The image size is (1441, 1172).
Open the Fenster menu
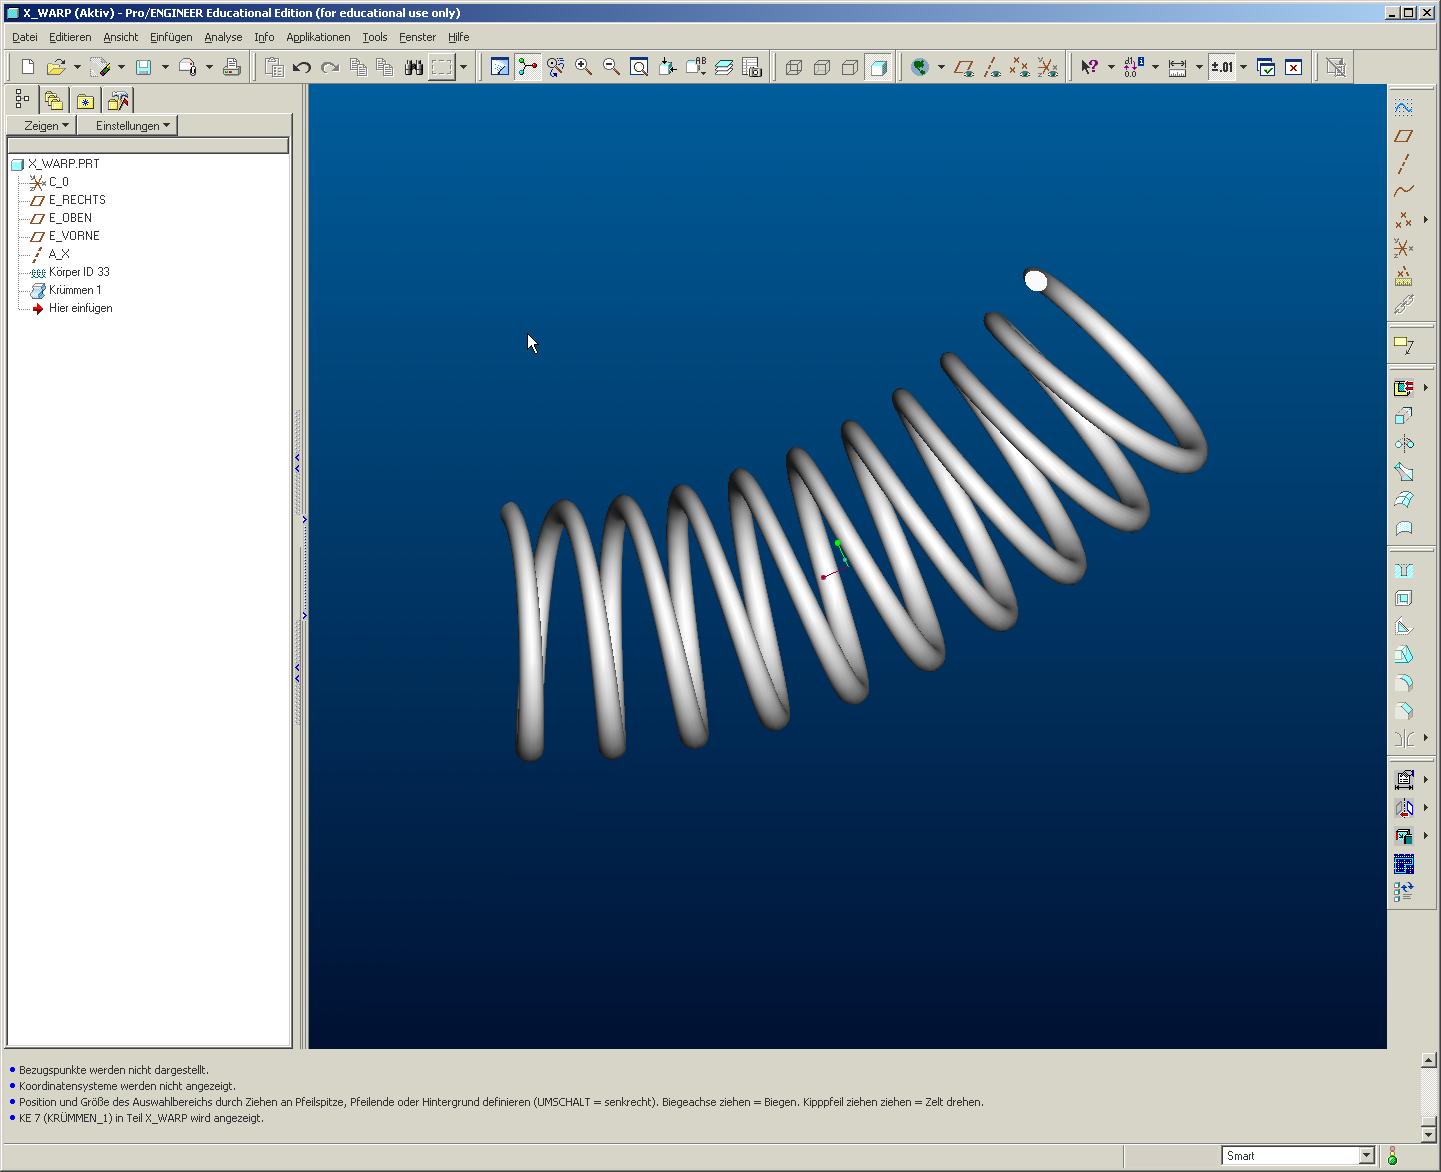pyautogui.click(x=417, y=37)
